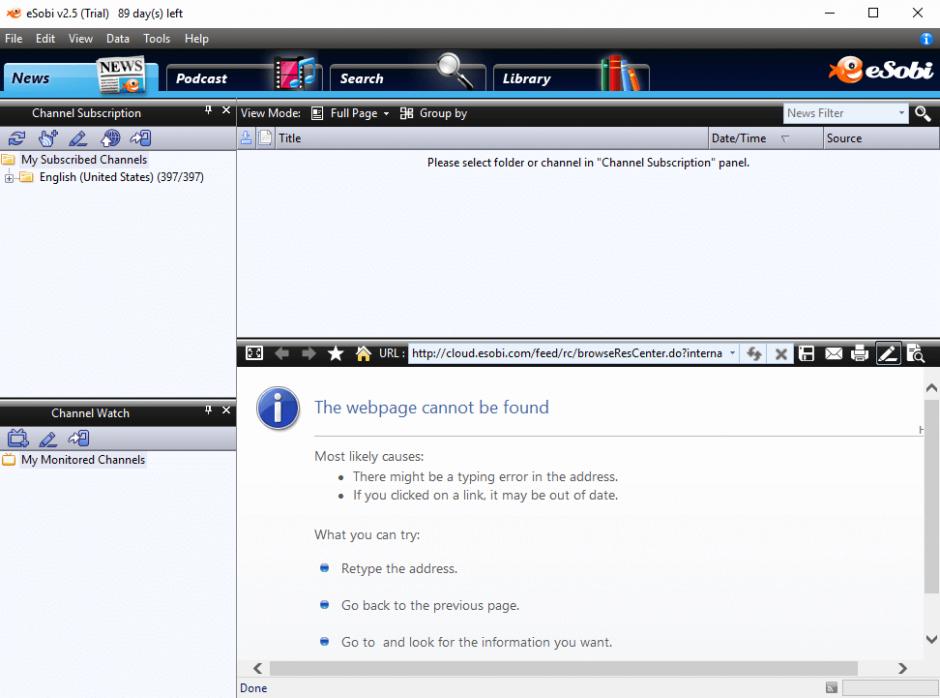Screen dimensions: 940x698
Task: Refresh all channels in Channel Subscription toolbar
Action: [x=17, y=139]
